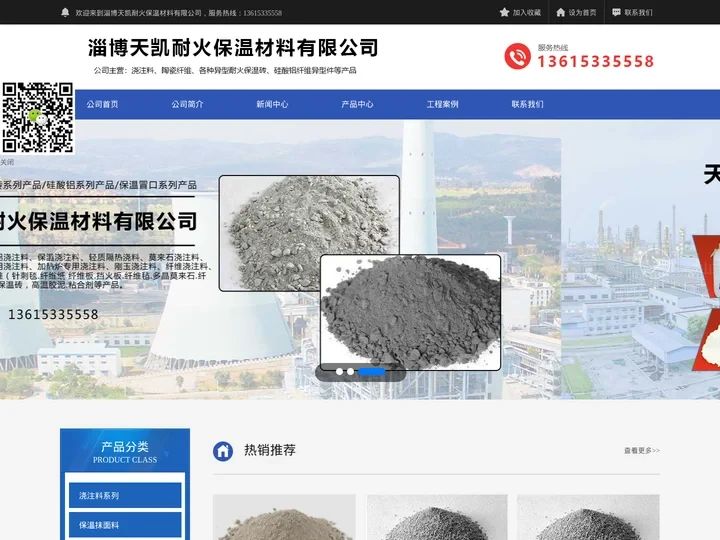
Task: Select 浇注料系列 product category
Action: click(125, 495)
